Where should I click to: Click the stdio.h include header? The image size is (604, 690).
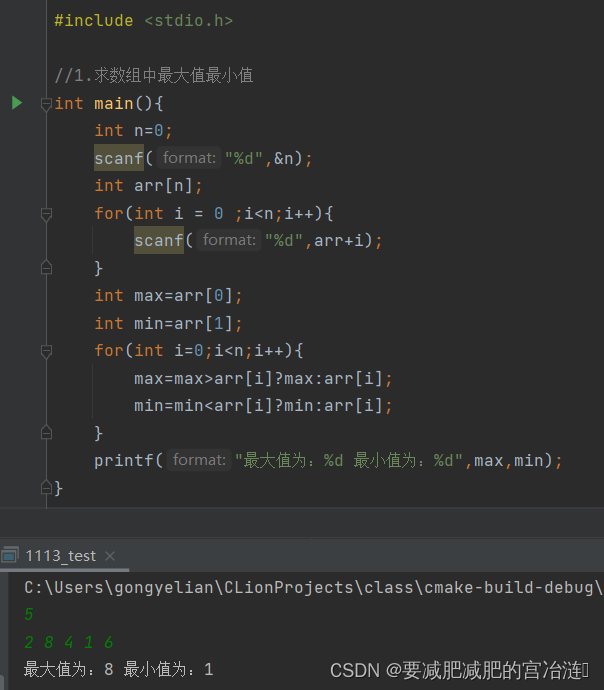(188, 21)
